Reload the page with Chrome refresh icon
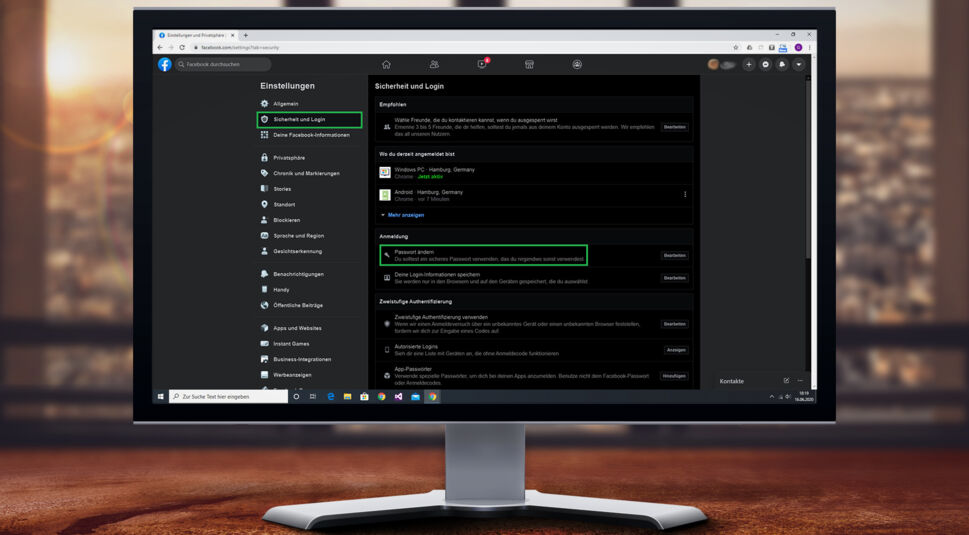Image resolution: width=969 pixels, height=535 pixels. [182, 48]
